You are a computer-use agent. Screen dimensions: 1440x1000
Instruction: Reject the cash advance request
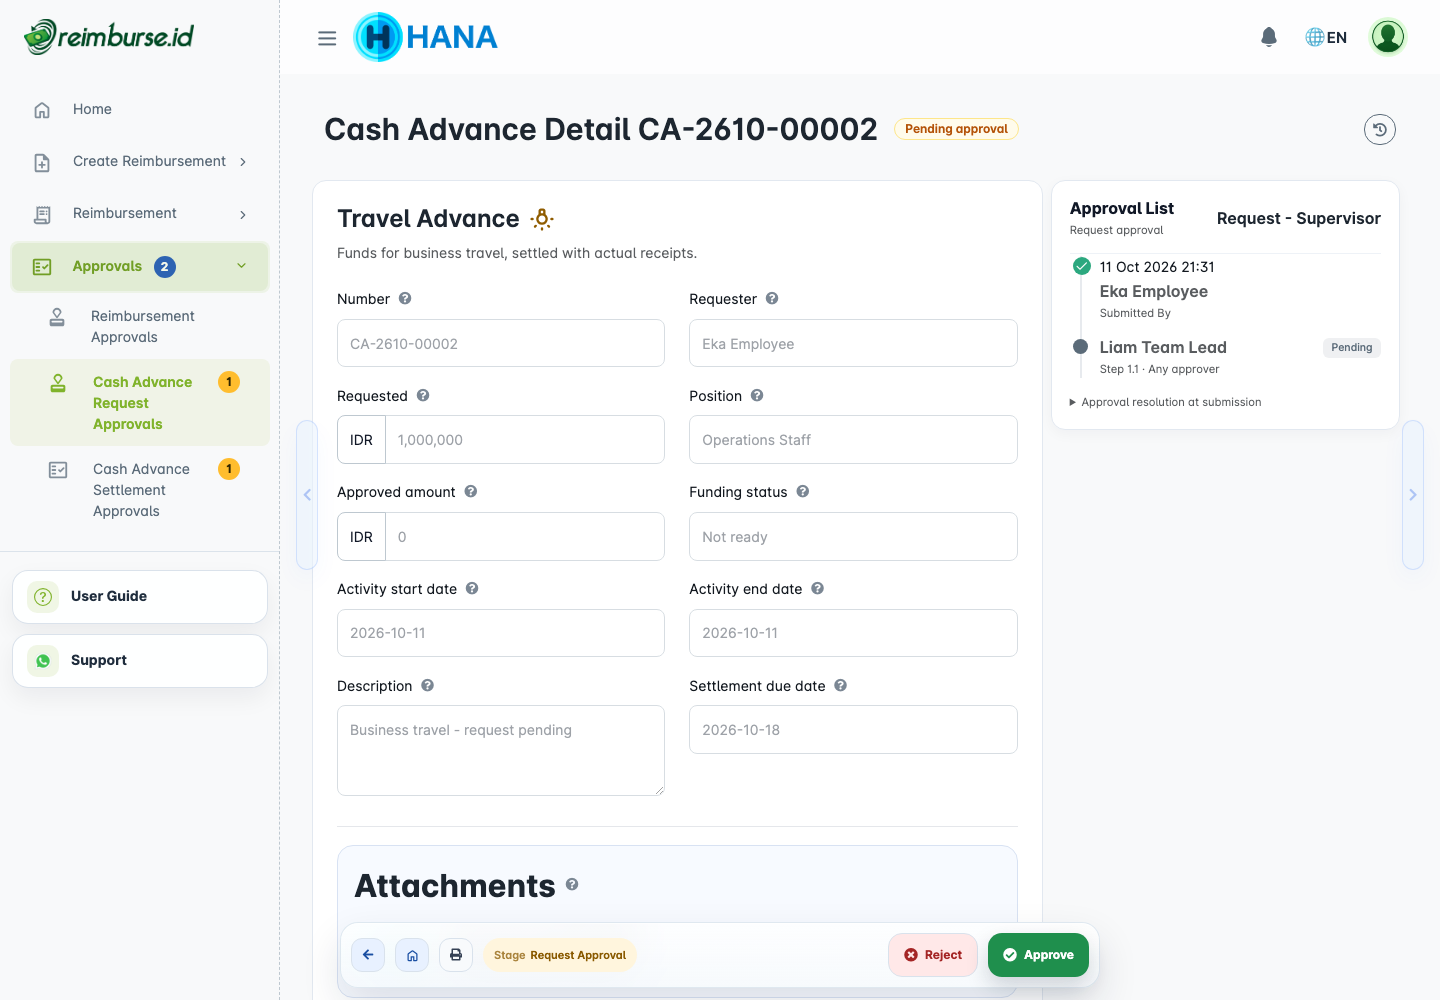[x=933, y=955]
